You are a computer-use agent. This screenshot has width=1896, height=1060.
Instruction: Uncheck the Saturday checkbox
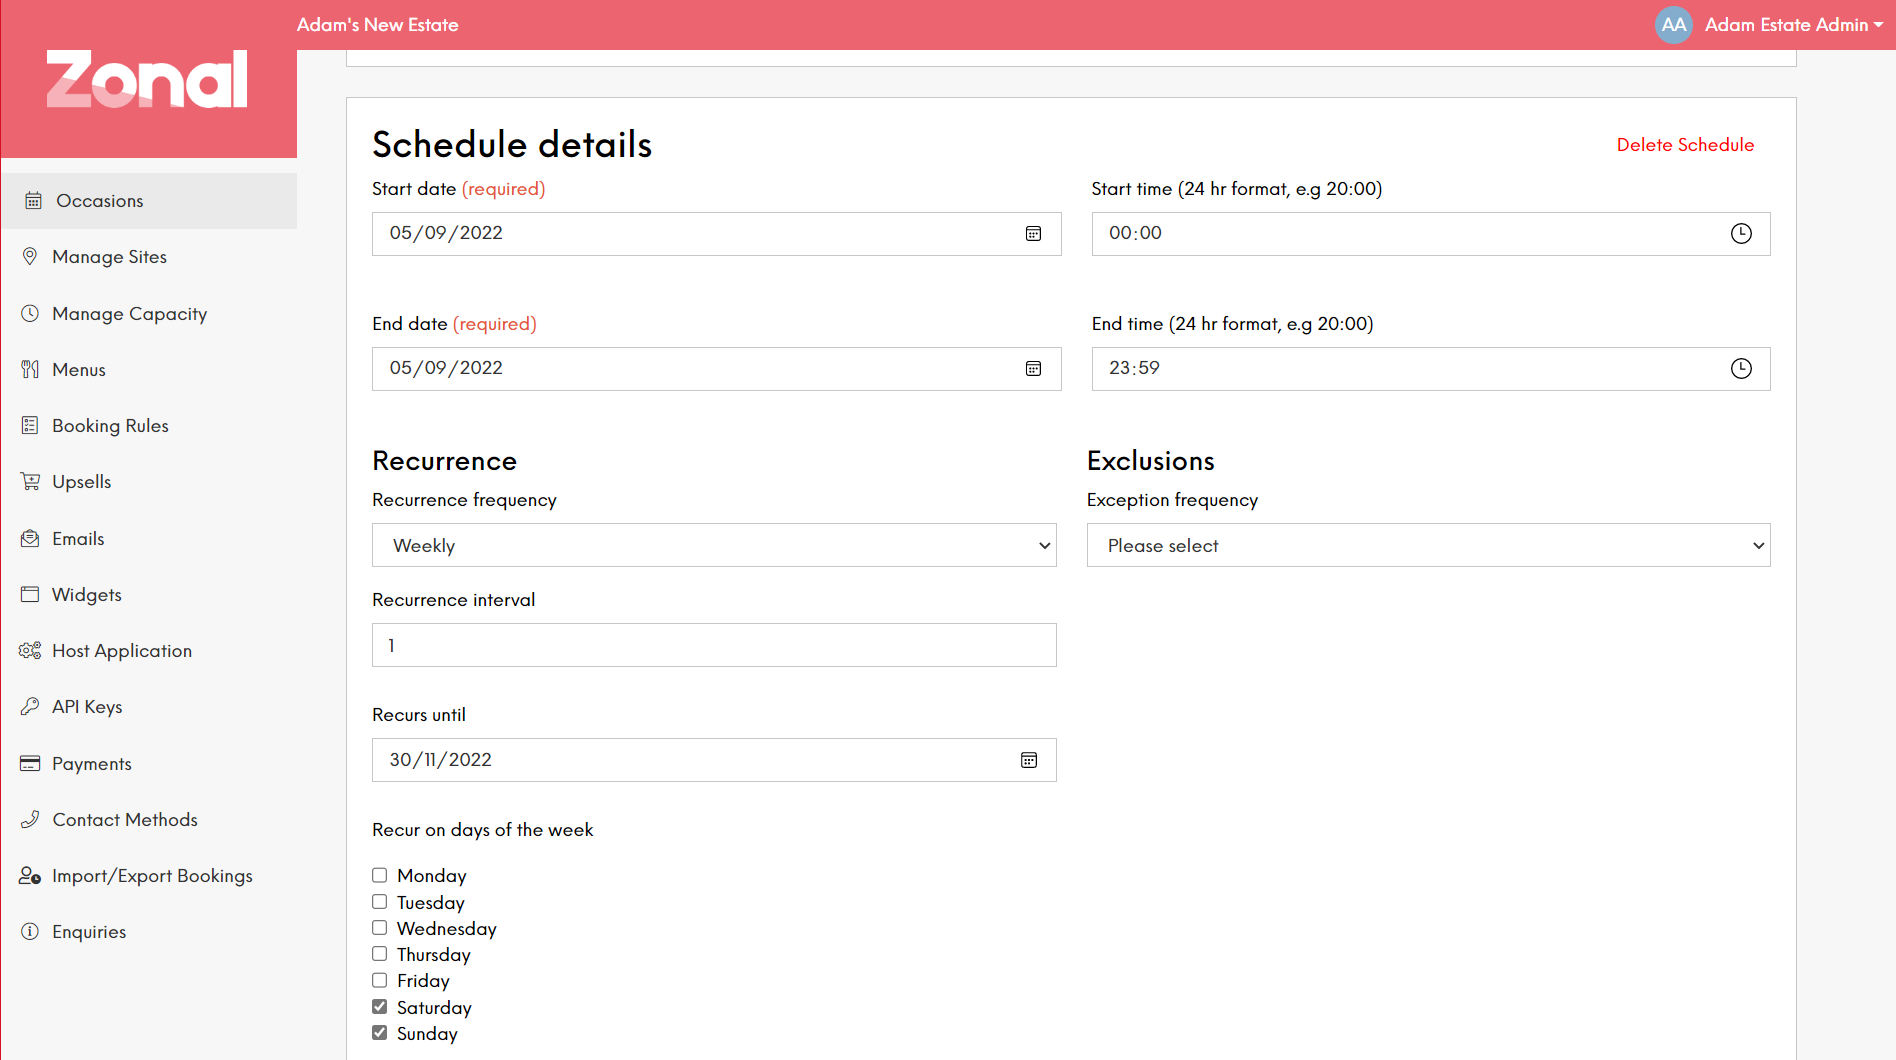tap(380, 1007)
